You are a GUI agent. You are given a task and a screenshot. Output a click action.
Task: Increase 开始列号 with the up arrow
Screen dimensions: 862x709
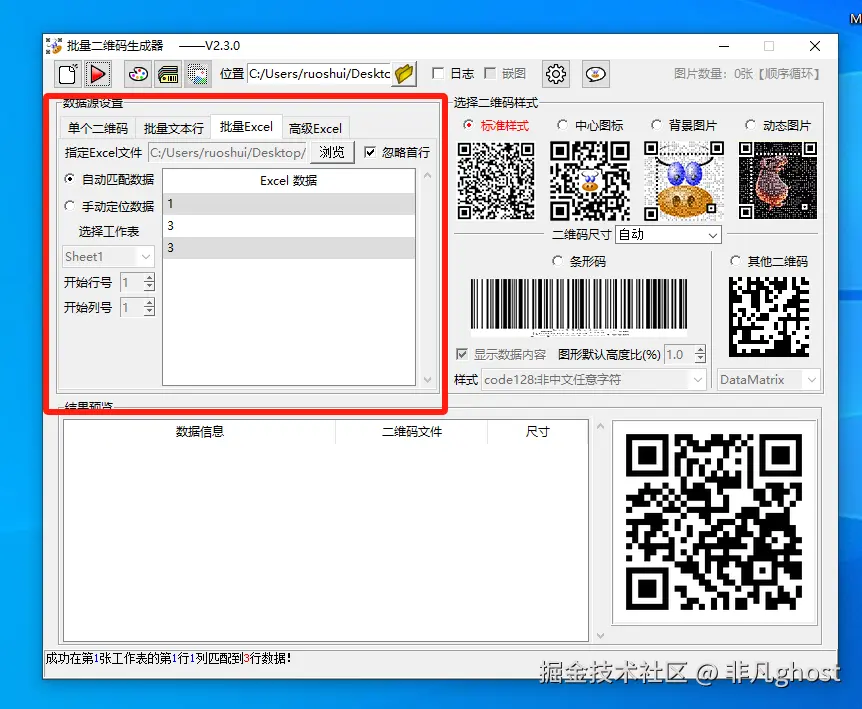coord(149,303)
